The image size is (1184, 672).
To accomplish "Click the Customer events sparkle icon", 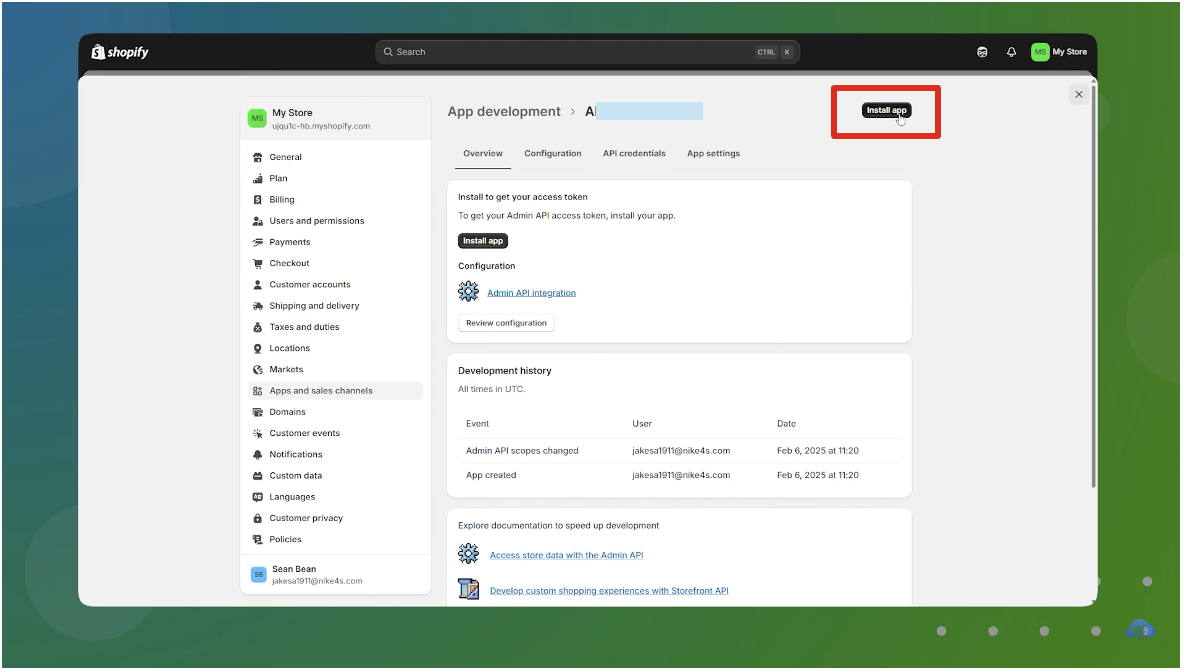I will coord(257,433).
